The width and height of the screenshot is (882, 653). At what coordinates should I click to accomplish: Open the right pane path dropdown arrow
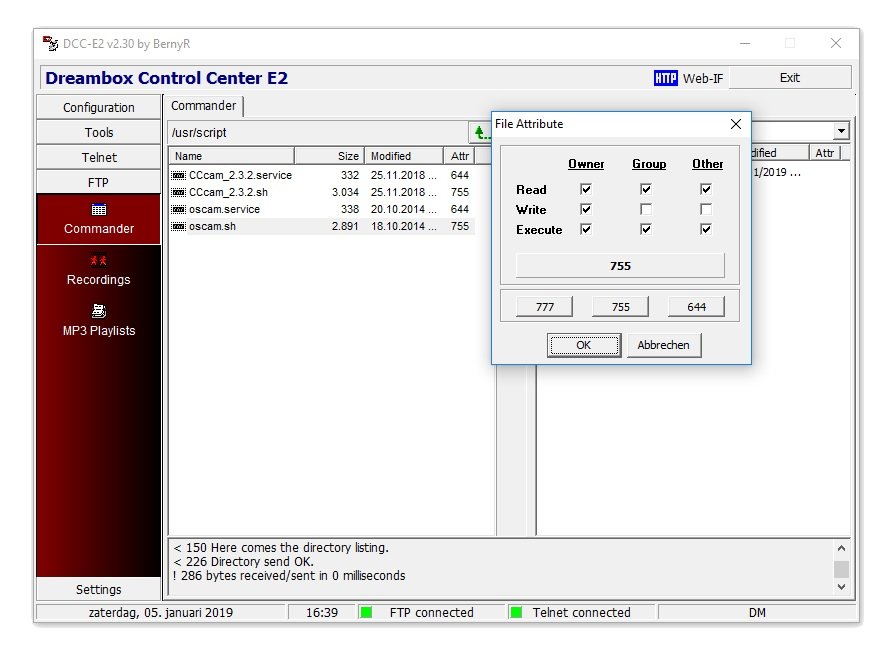(x=841, y=131)
